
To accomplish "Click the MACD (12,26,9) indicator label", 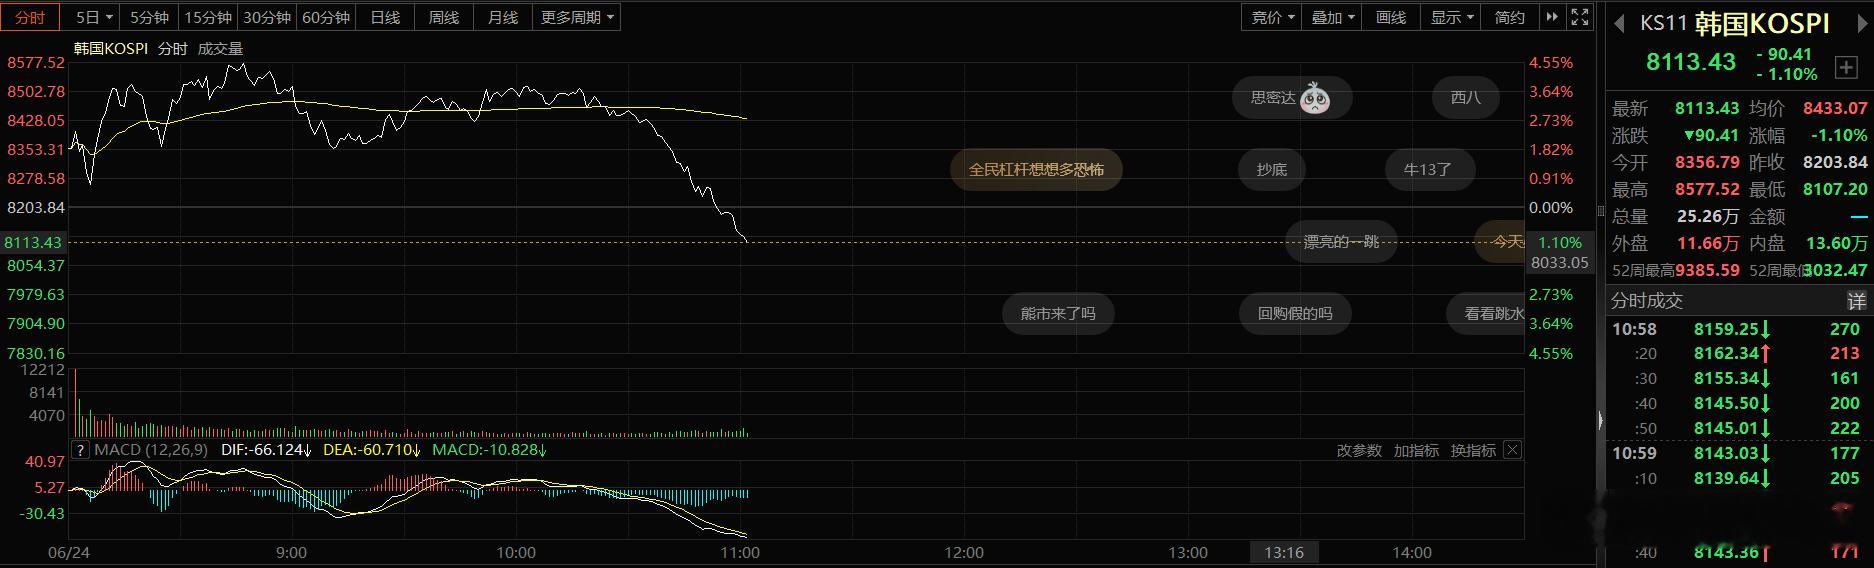I will pos(151,450).
